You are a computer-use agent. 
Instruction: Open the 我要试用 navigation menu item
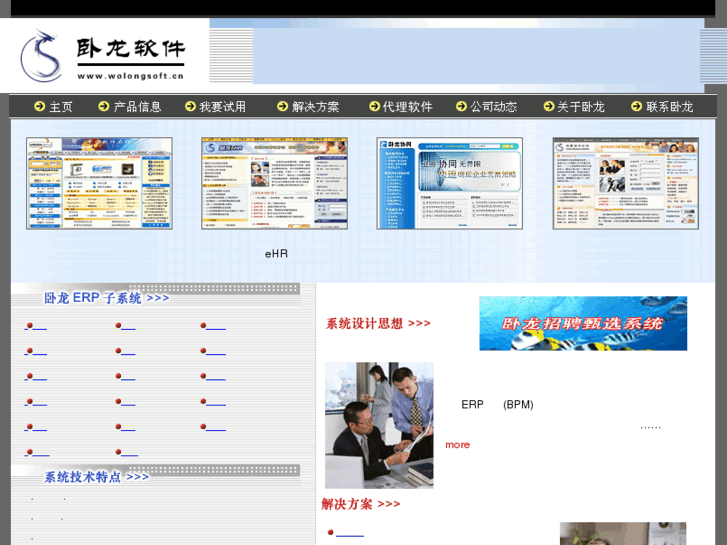tap(223, 107)
